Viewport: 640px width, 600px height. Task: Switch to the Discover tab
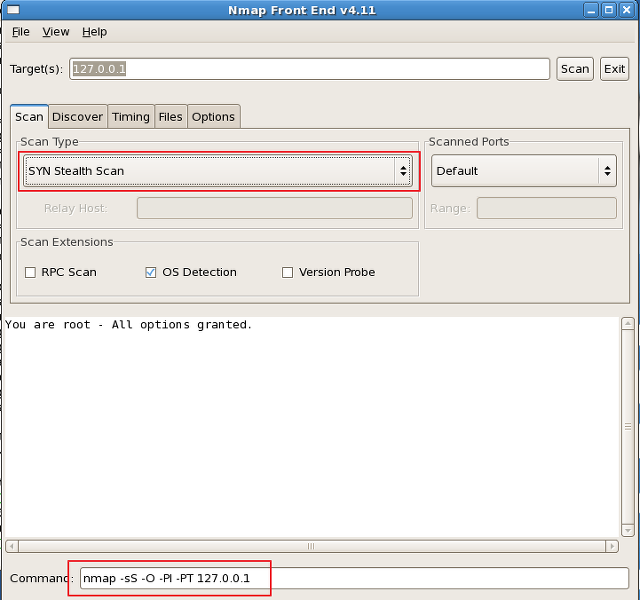pyautogui.click(x=78, y=117)
